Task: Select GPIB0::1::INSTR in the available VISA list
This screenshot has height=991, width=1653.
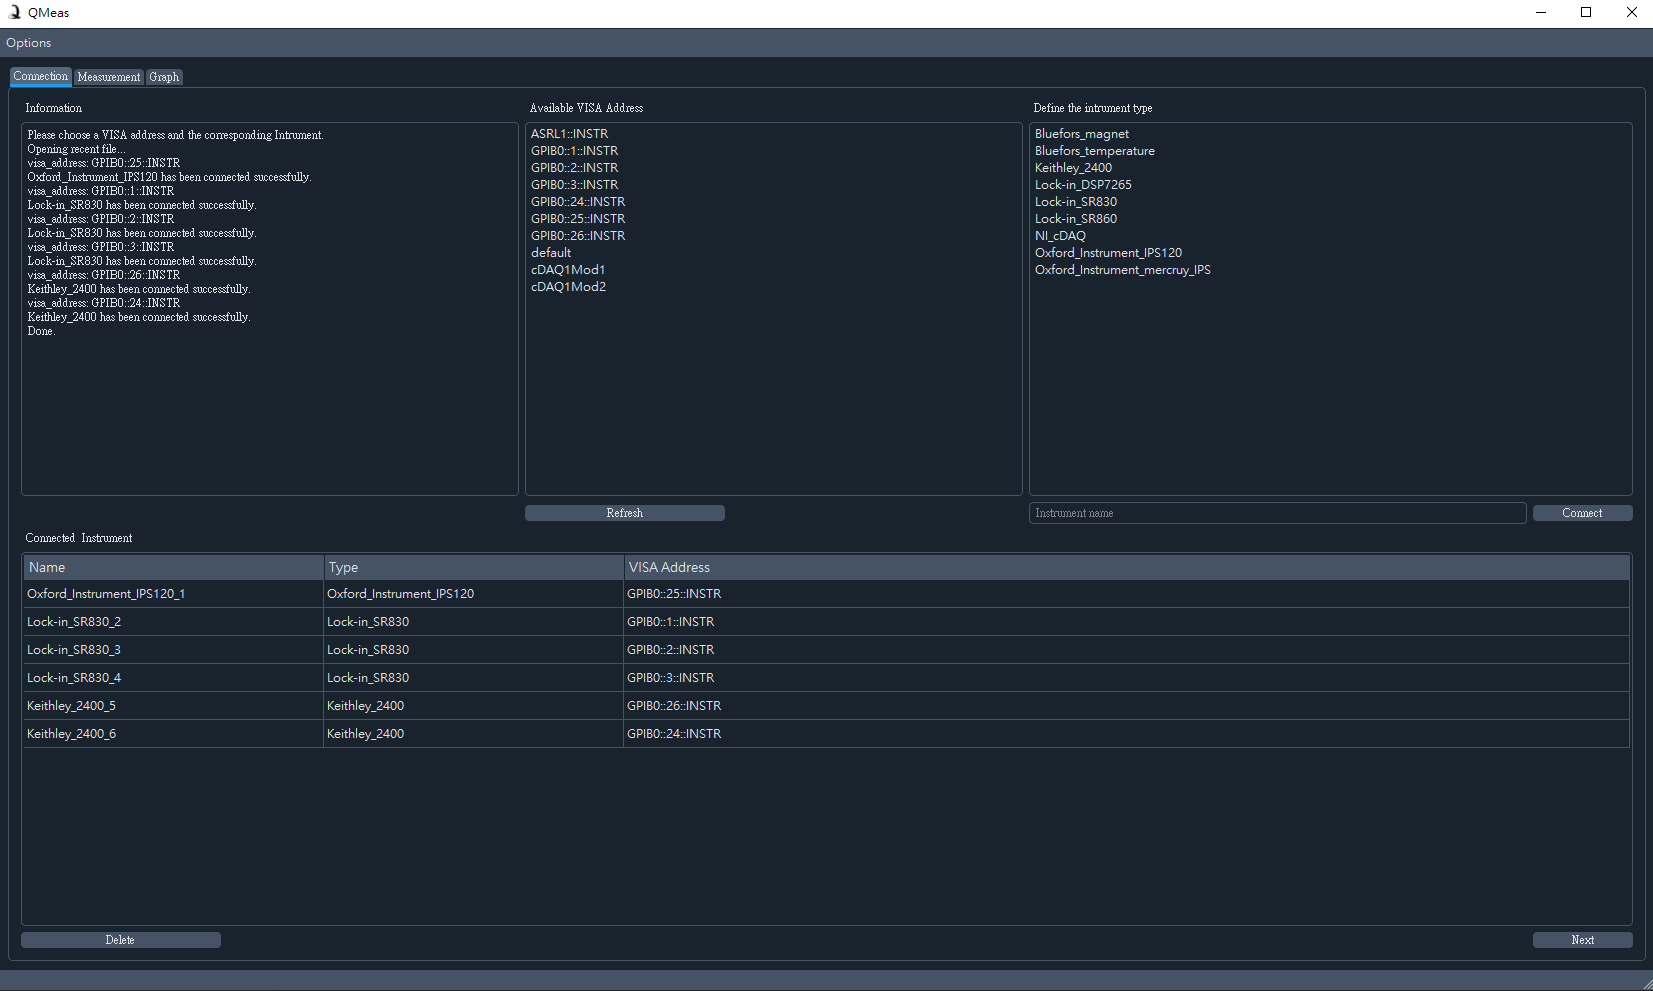Action: coord(773,151)
